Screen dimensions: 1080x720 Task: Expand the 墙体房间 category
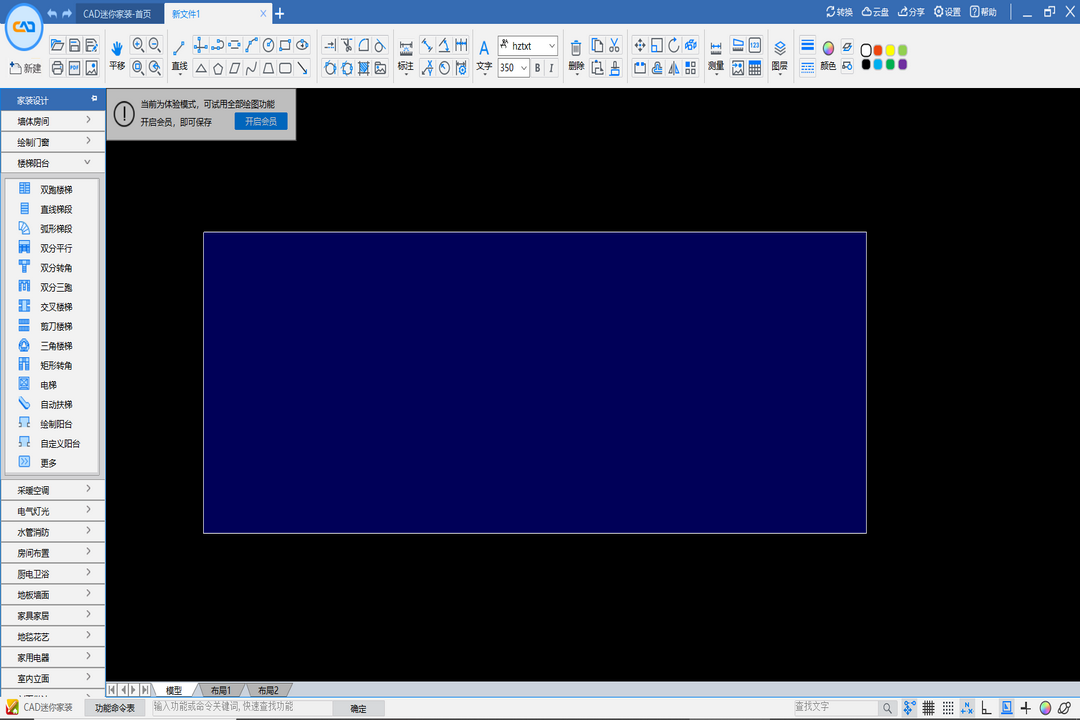52,121
